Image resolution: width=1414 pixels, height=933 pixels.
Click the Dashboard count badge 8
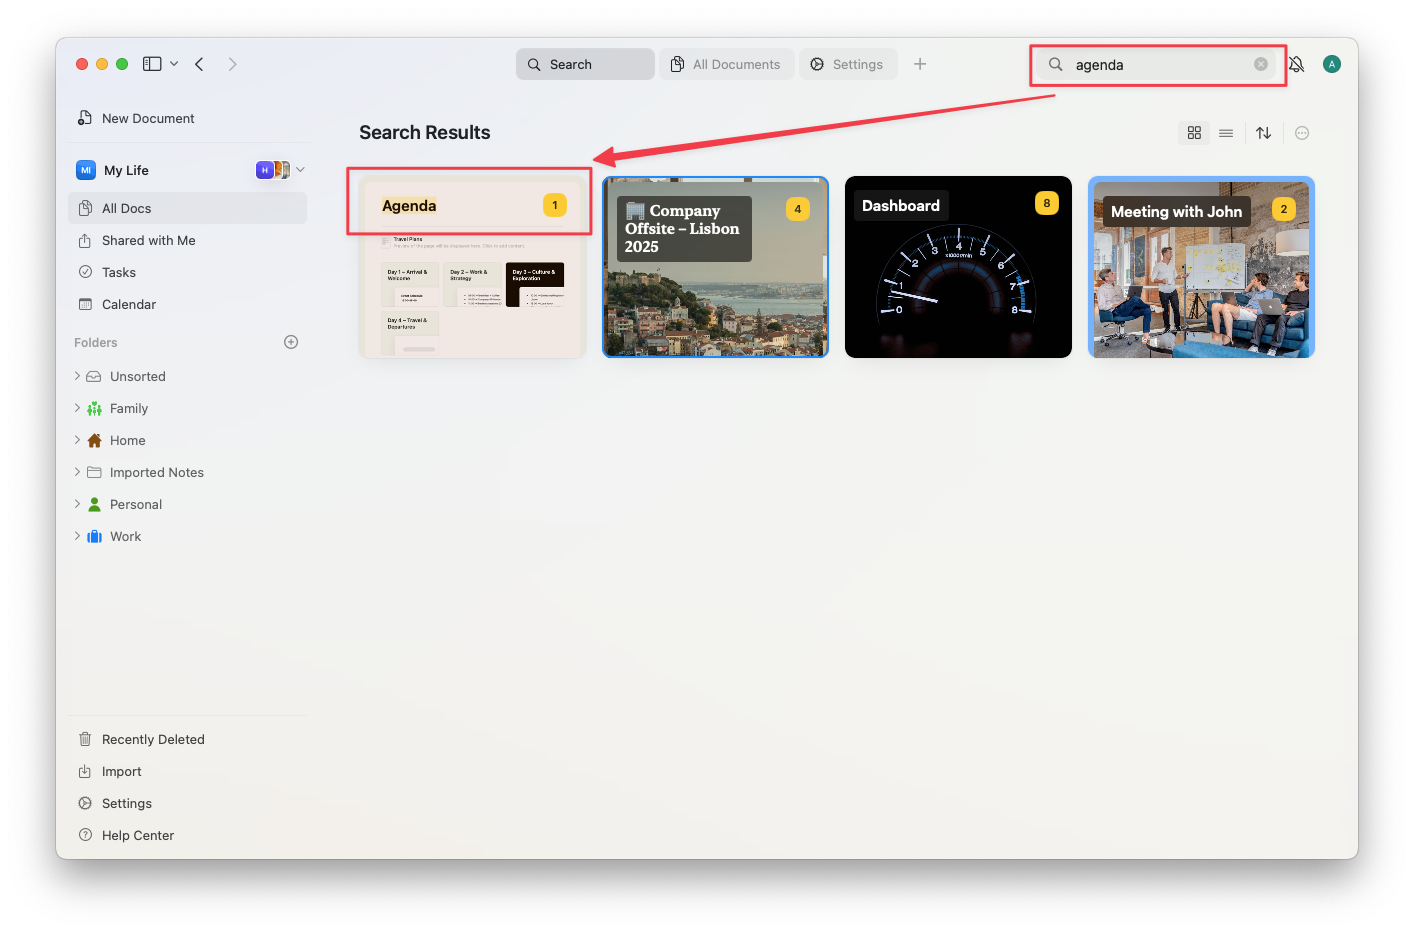pyautogui.click(x=1047, y=203)
